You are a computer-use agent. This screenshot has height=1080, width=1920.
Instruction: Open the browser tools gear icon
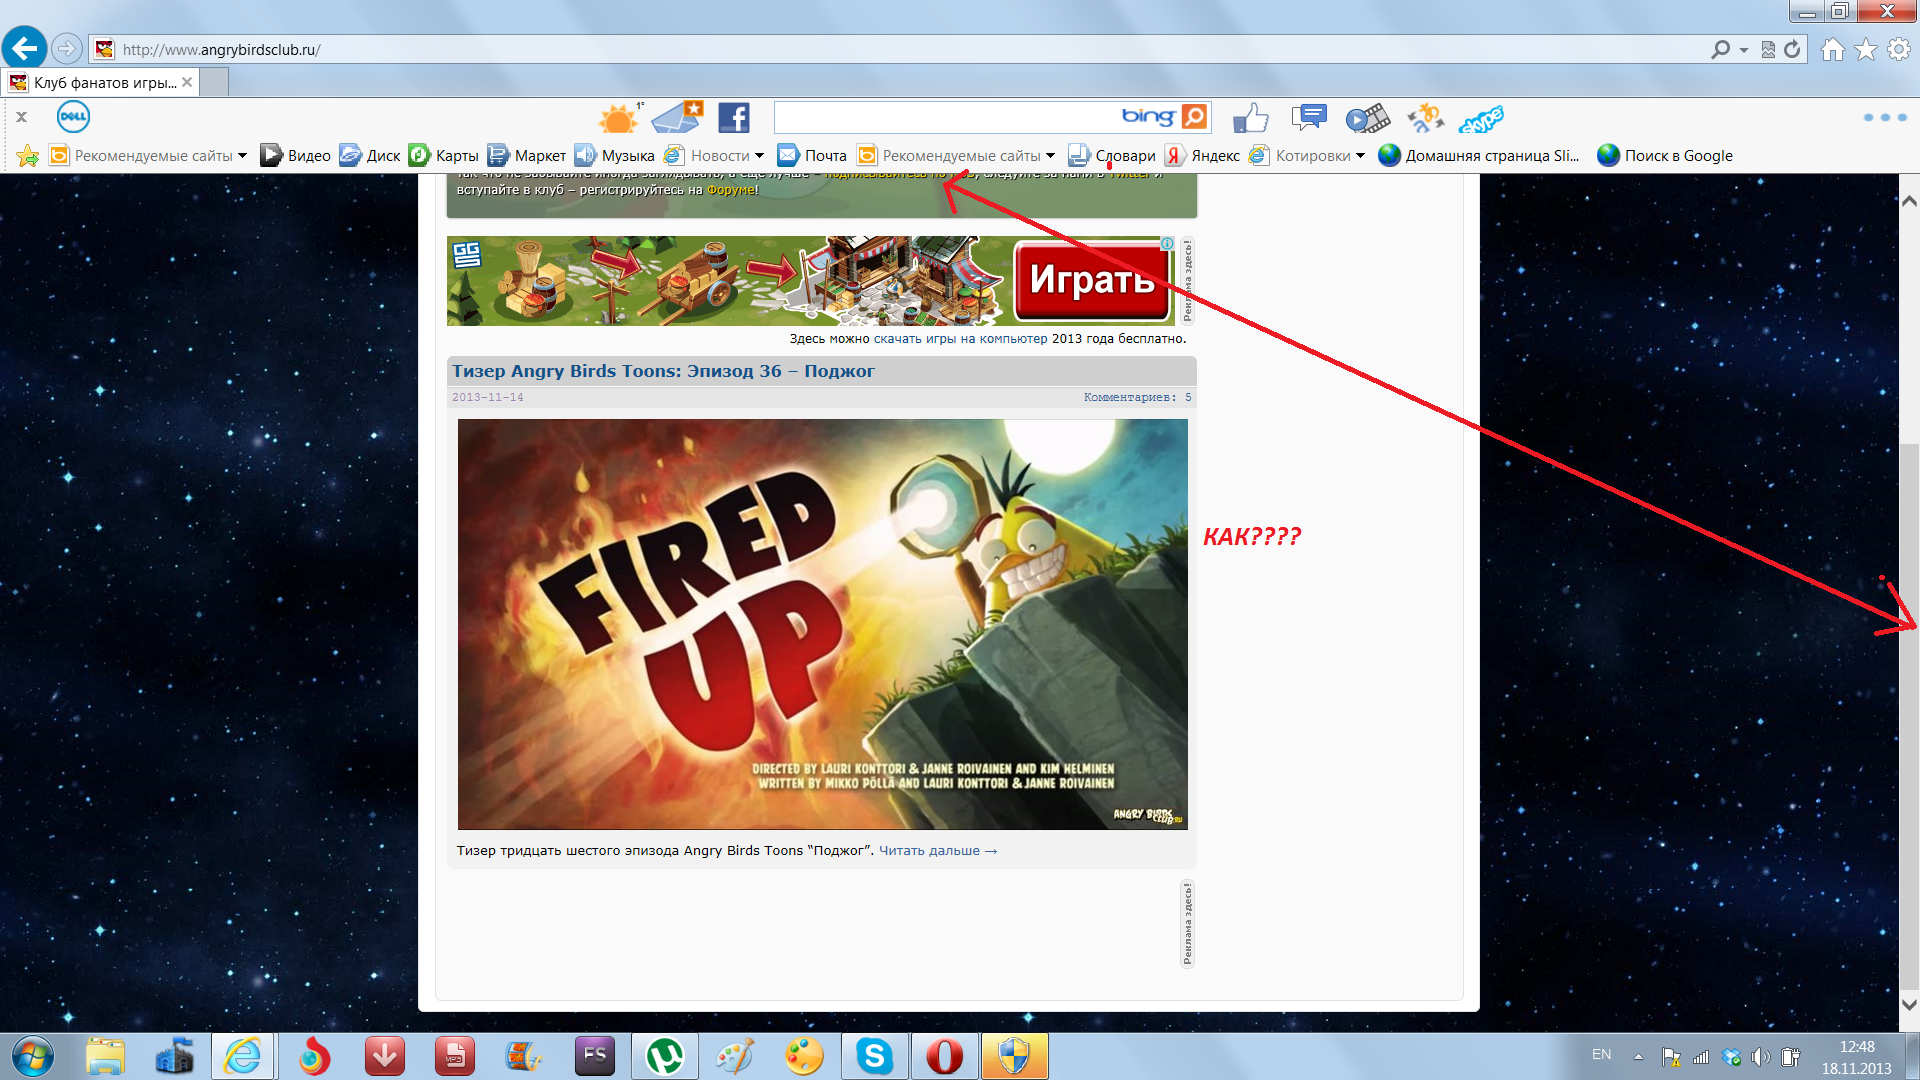click(1899, 49)
